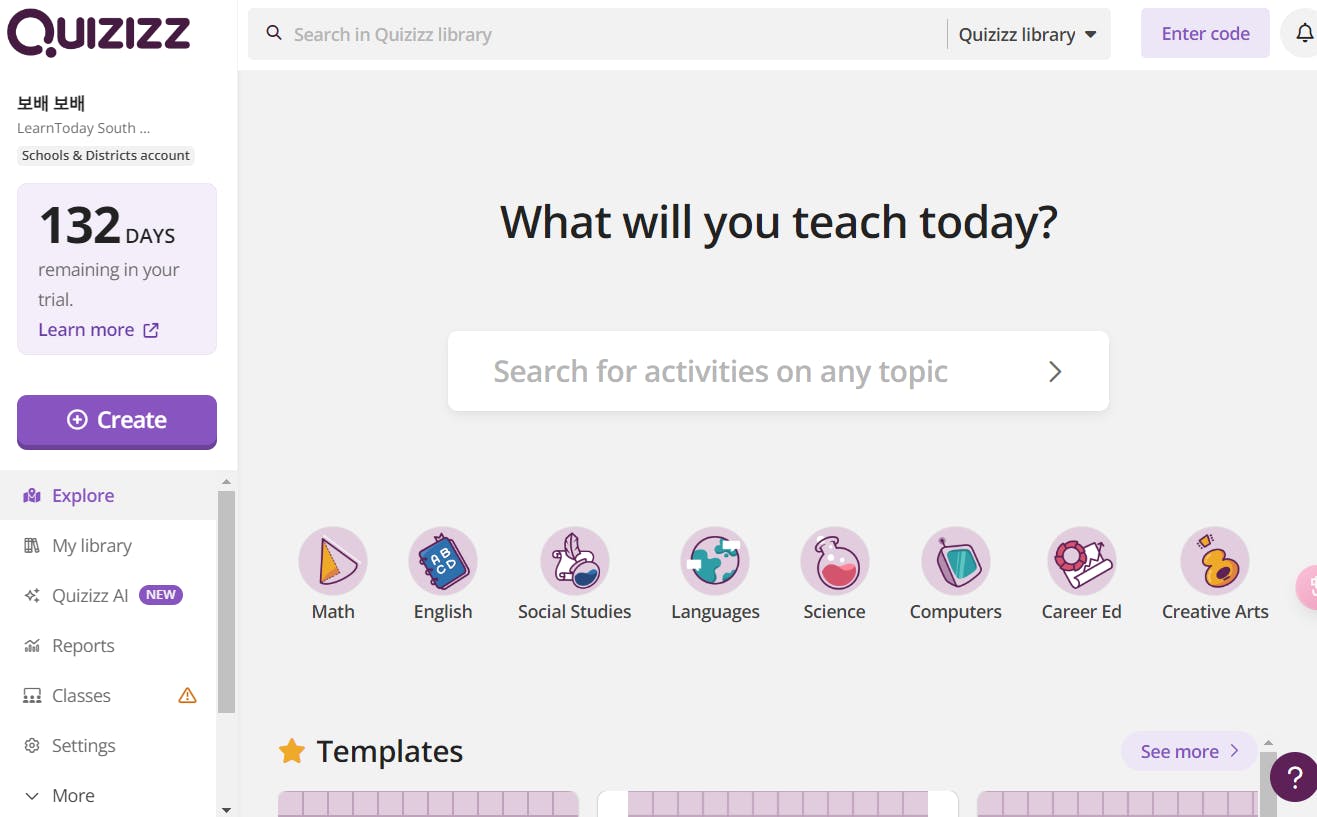Image resolution: width=1317 pixels, height=817 pixels.
Task: Open Reports from the sidebar
Action: click(83, 646)
